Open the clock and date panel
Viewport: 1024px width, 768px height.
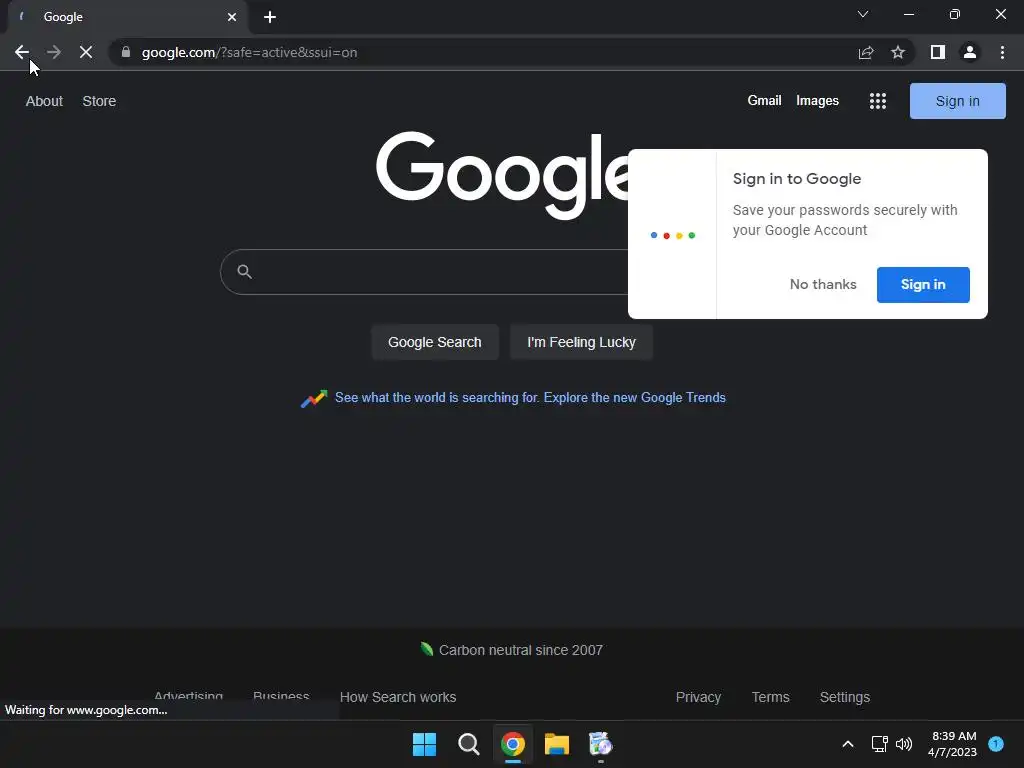(x=952, y=744)
